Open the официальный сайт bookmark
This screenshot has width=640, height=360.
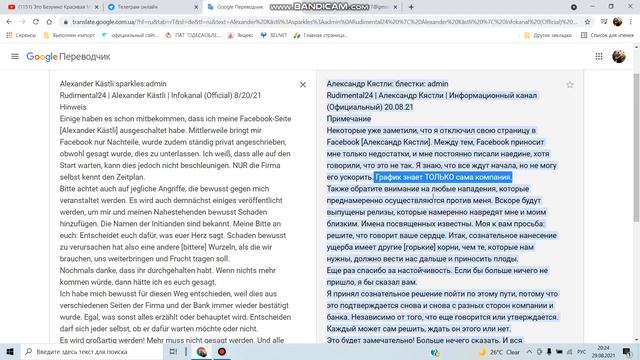point(130,35)
